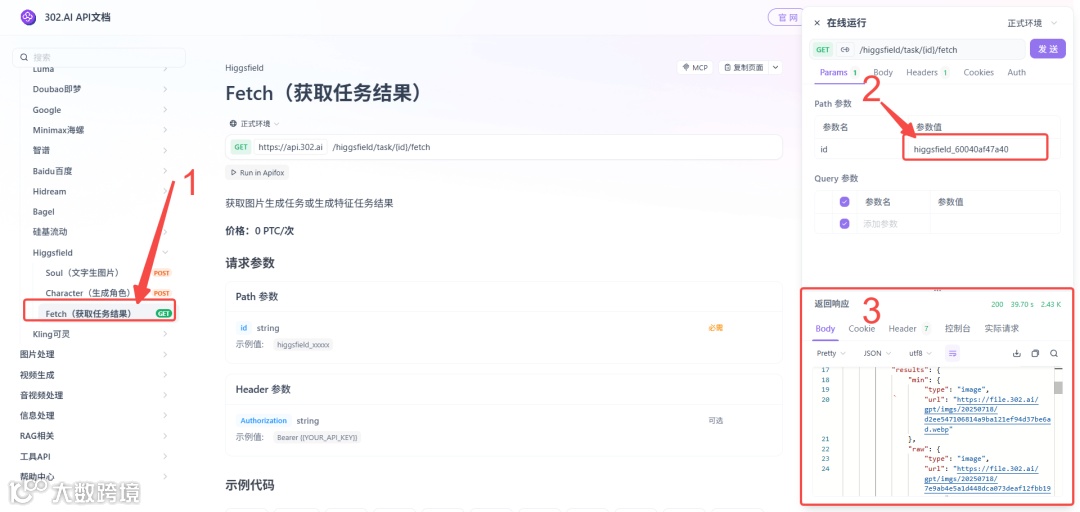Toggle the checkbox beside 添加参数 row
This screenshot has height=512, width=1080.
tap(844, 223)
